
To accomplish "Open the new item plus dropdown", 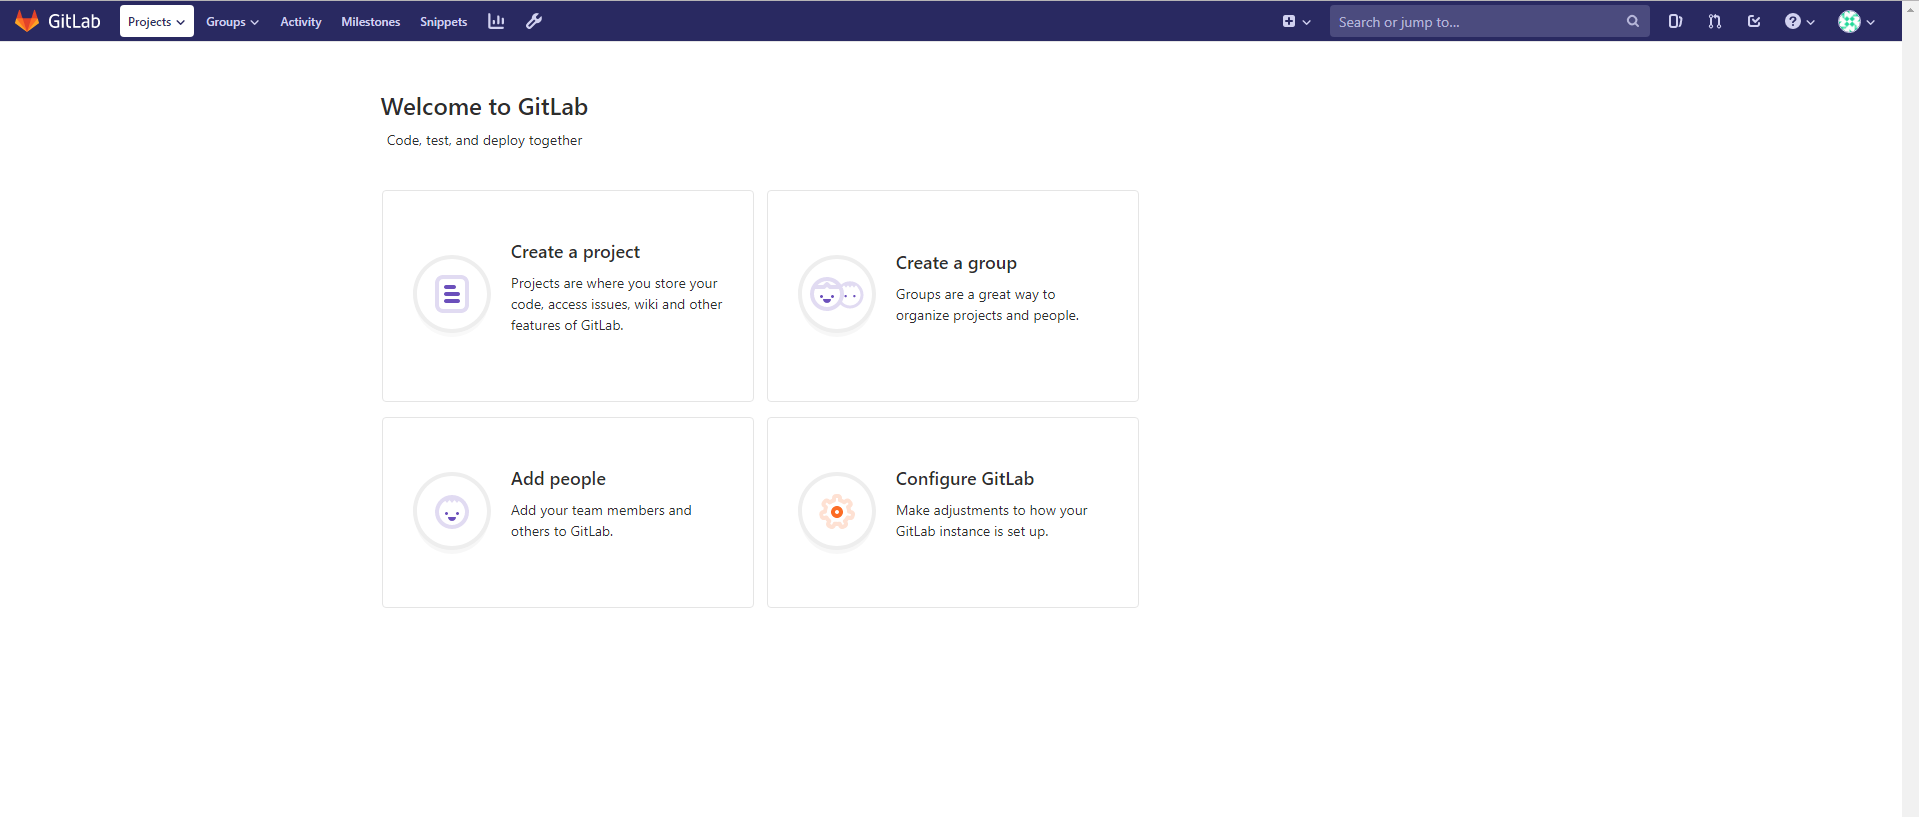I will click(1296, 21).
